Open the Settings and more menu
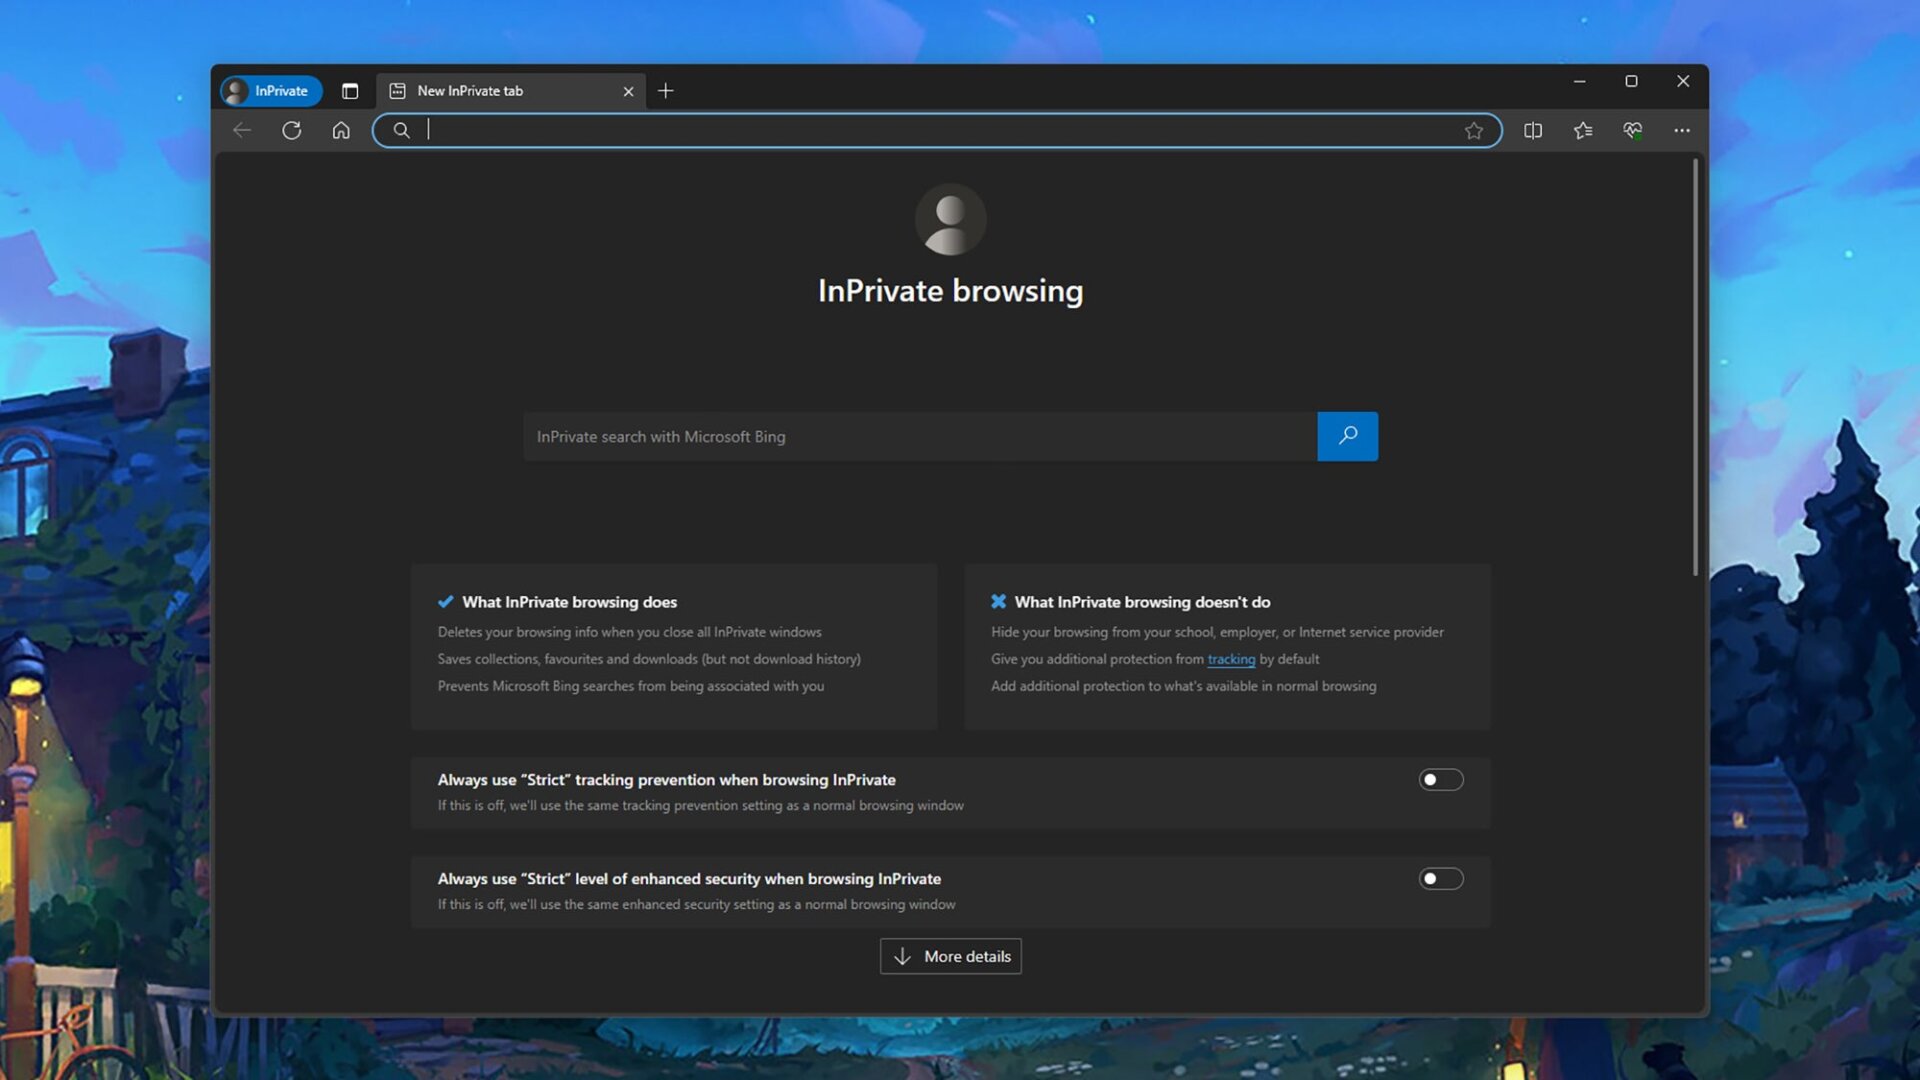This screenshot has width=1920, height=1080. click(x=1682, y=130)
